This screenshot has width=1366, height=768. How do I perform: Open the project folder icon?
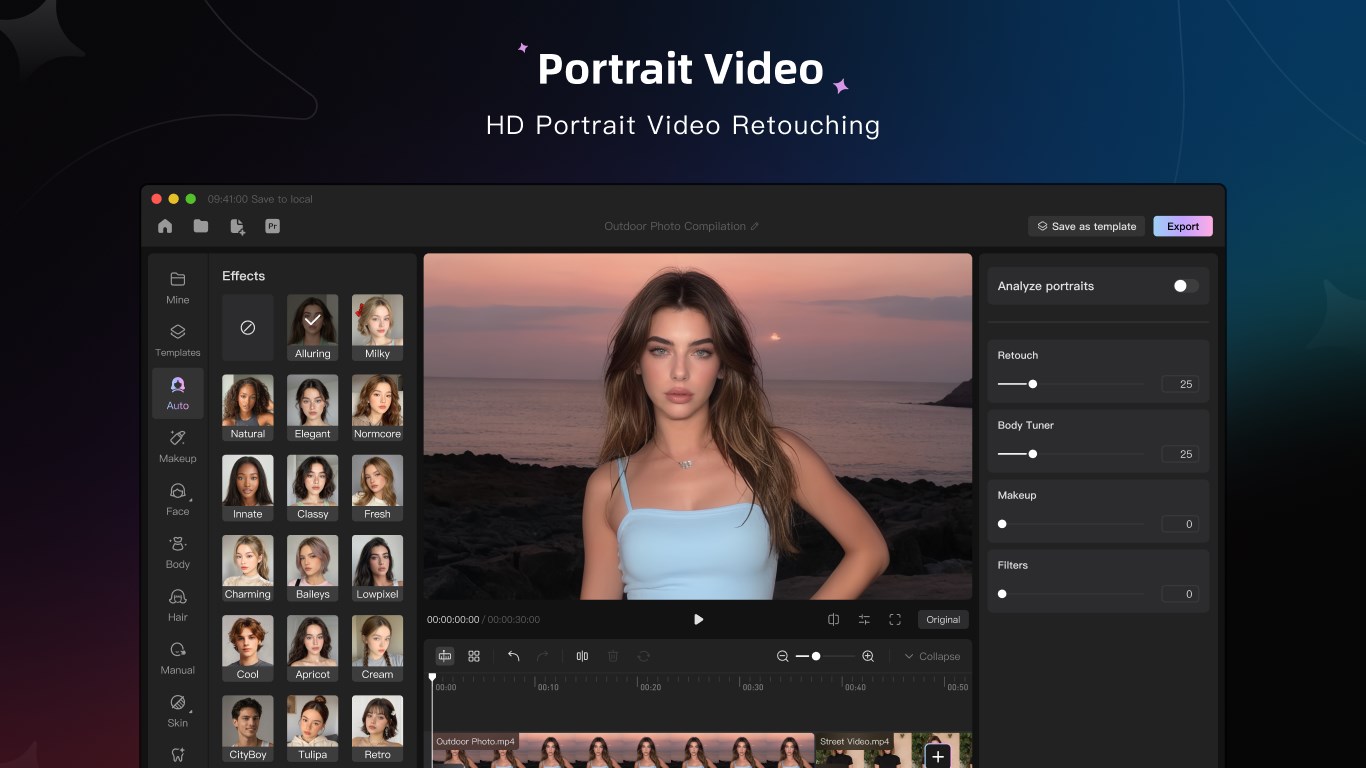(x=201, y=226)
